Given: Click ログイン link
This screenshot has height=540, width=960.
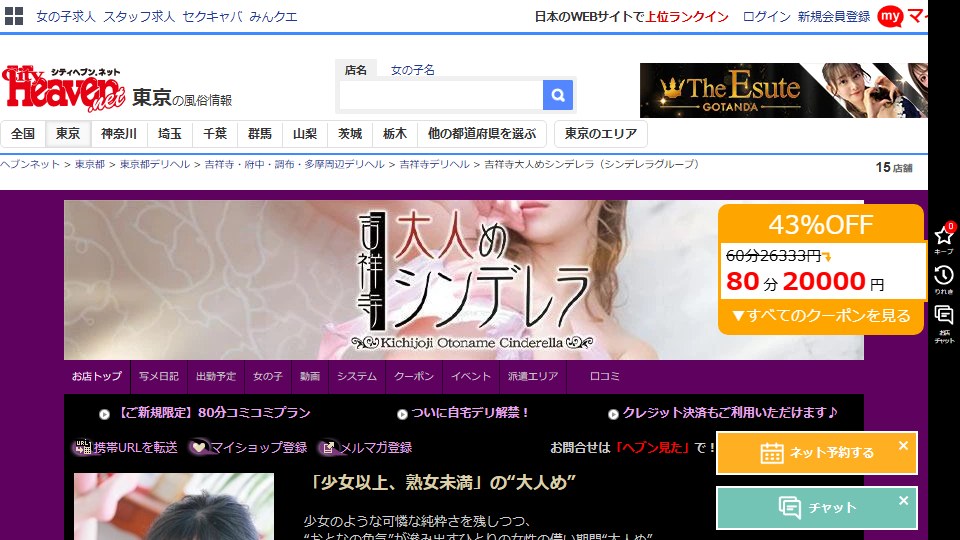Looking at the screenshot, I should tap(767, 17).
